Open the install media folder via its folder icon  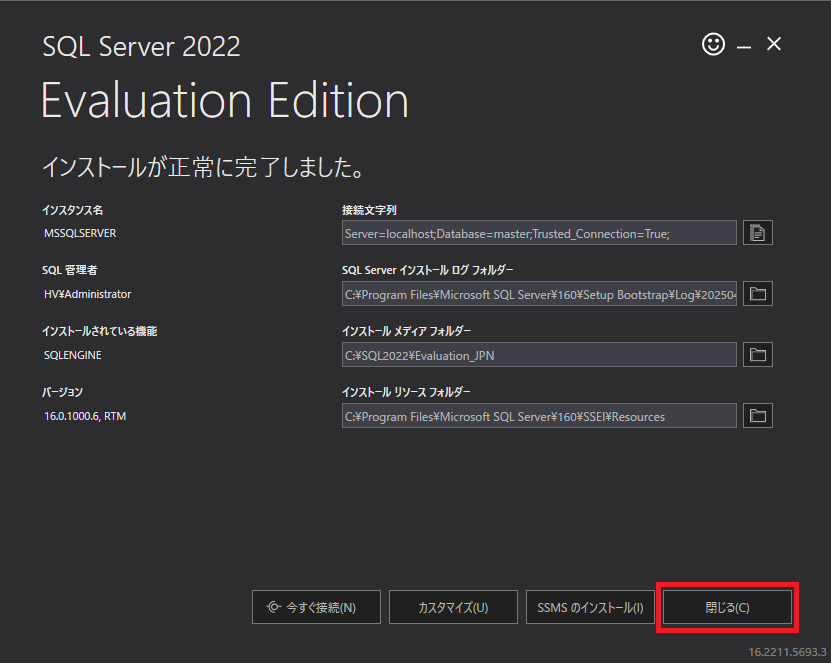(x=758, y=355)
